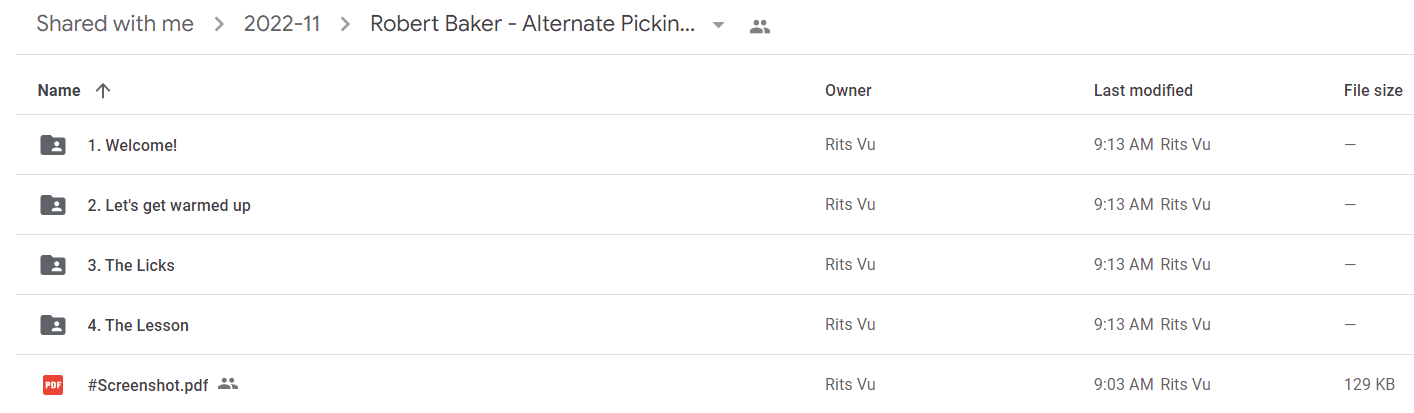Select the 4. The Lesson folder name
The width and height of the screenshot is (1414, 413).
[x=138, y=325]
